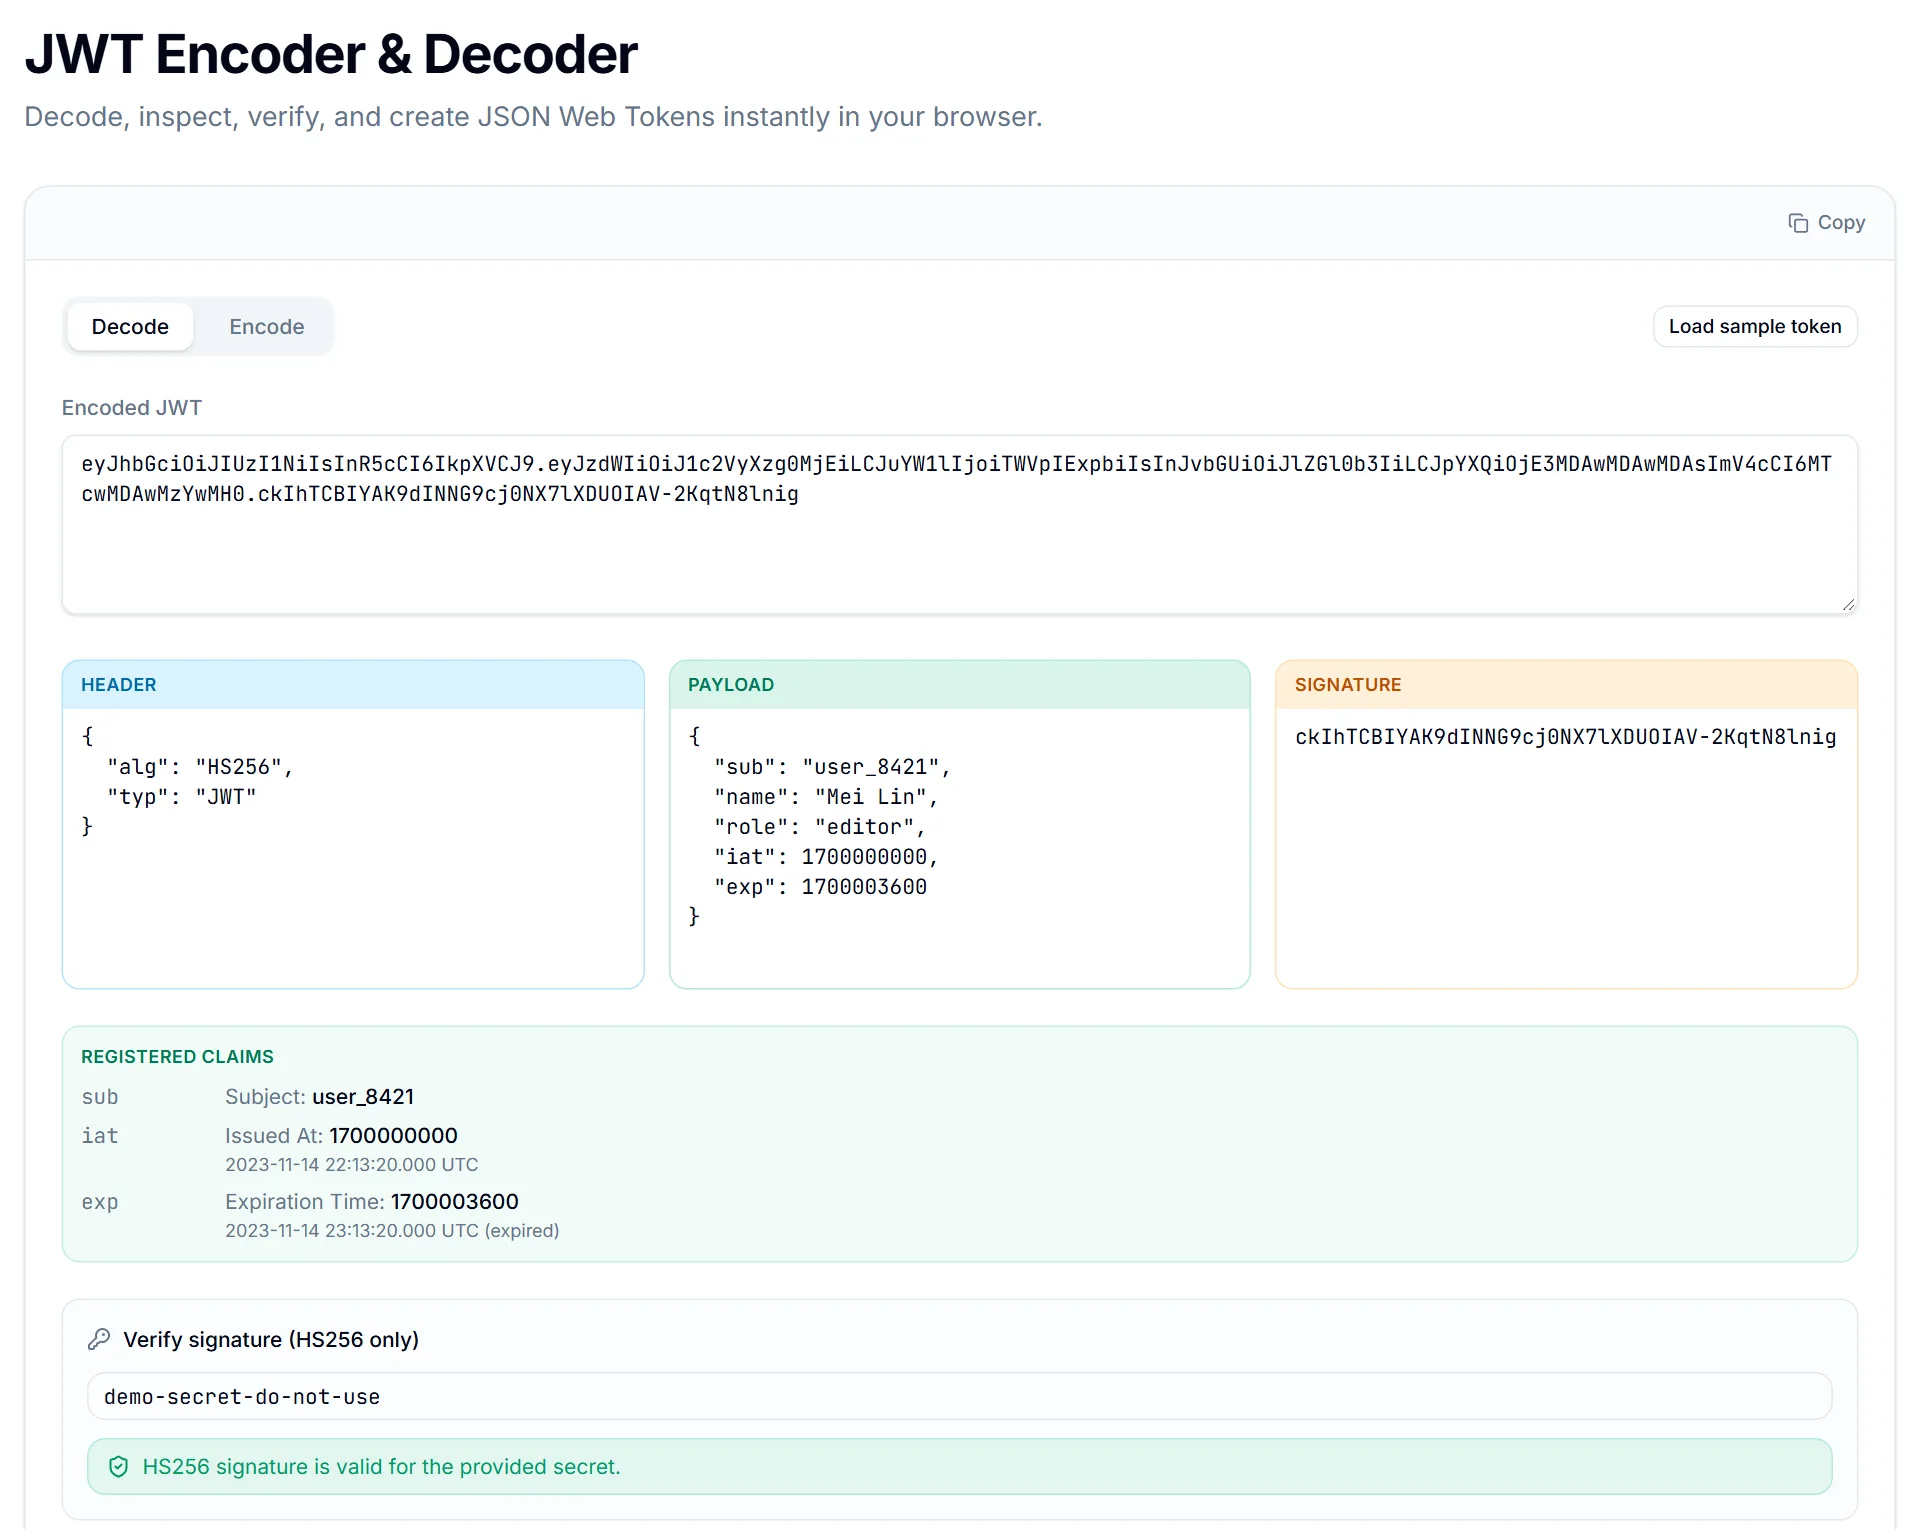Click the iat claim key label
Screen dimensions: 1920x1529
click(100, 1136)
